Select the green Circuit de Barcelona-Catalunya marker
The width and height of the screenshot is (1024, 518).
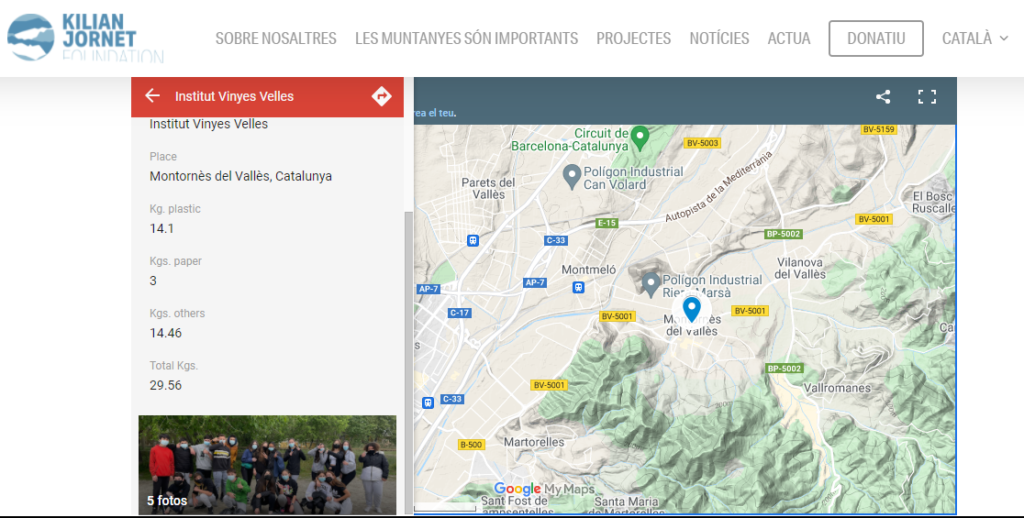pos(641,134)
